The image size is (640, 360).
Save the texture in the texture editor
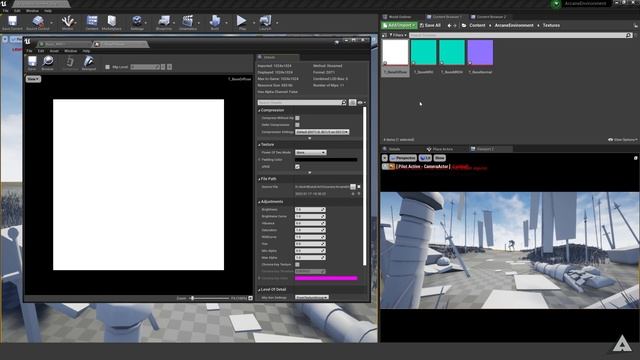[32, 63]
